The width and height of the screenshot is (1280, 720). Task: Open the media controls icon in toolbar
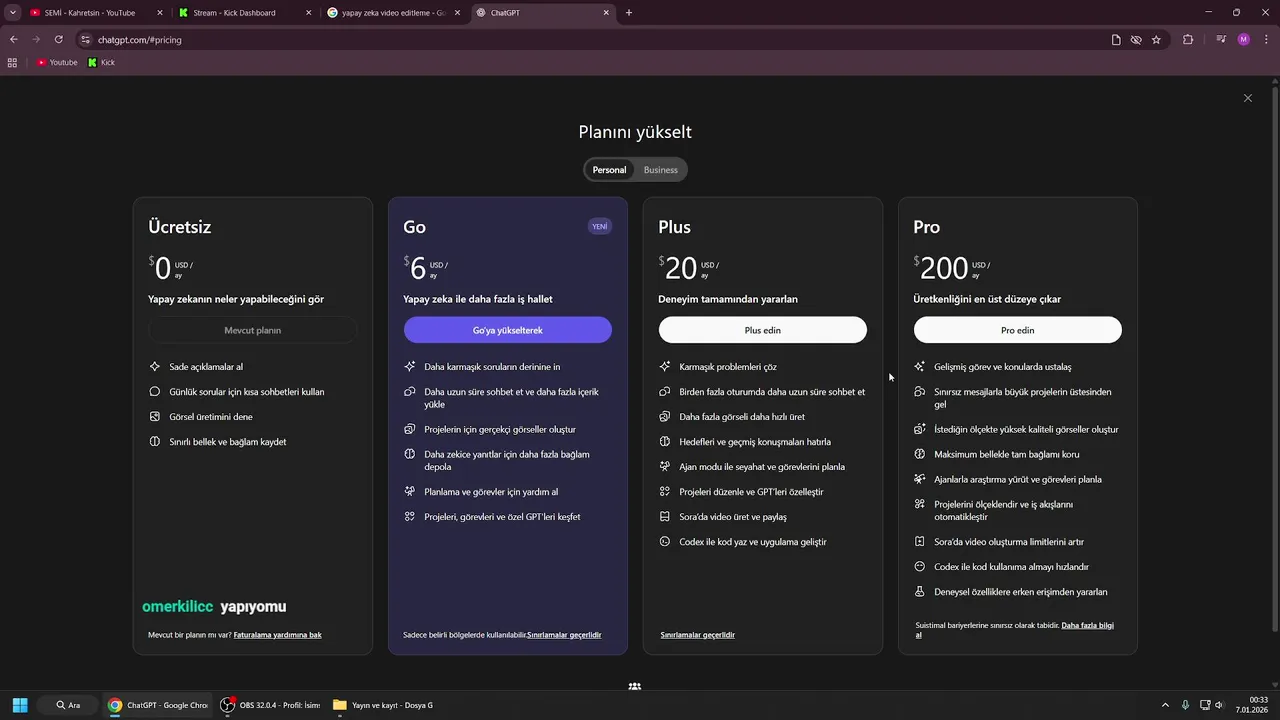(1221, 40)
